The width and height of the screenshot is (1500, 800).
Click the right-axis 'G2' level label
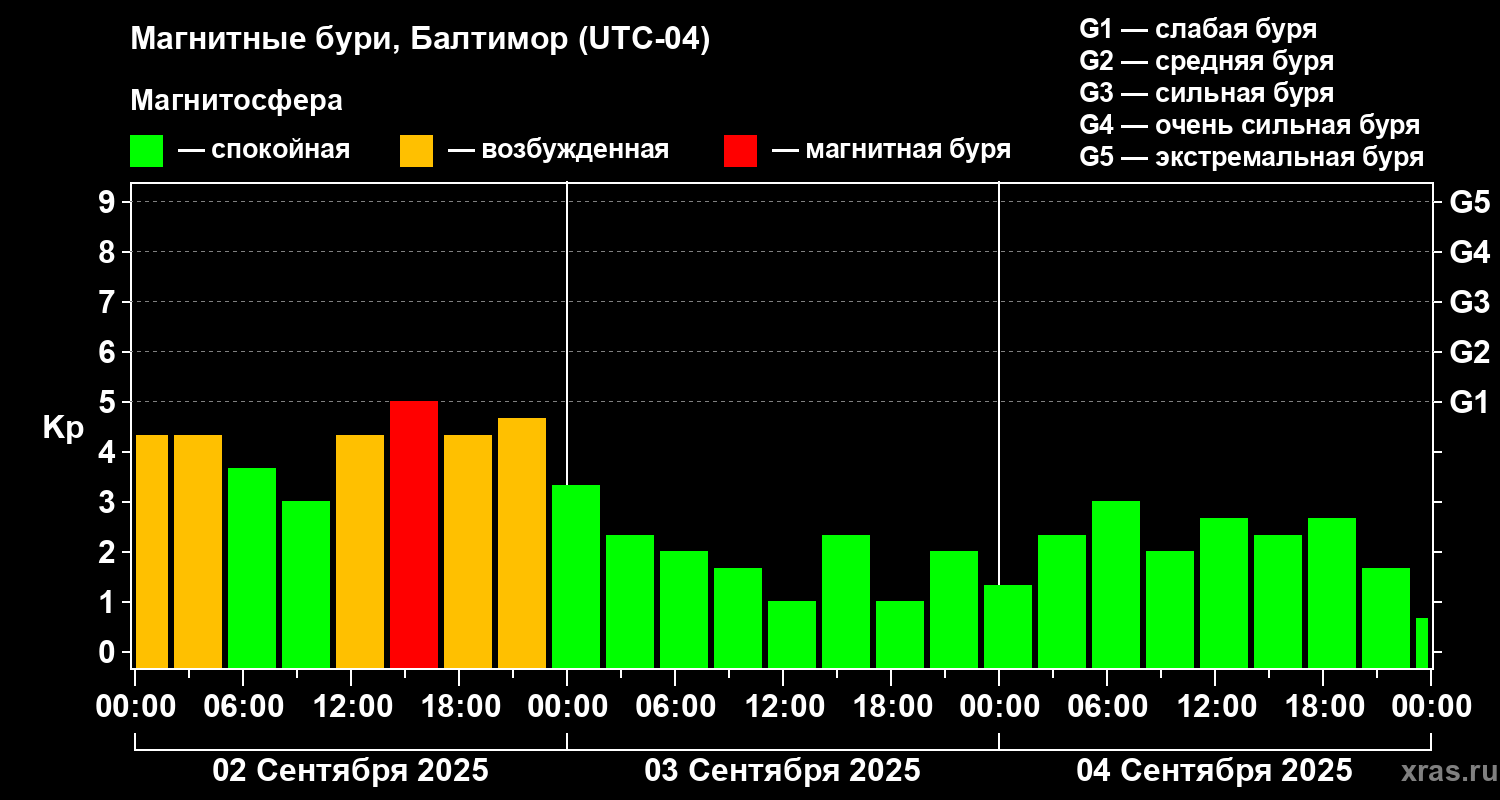coord(1469,352)
